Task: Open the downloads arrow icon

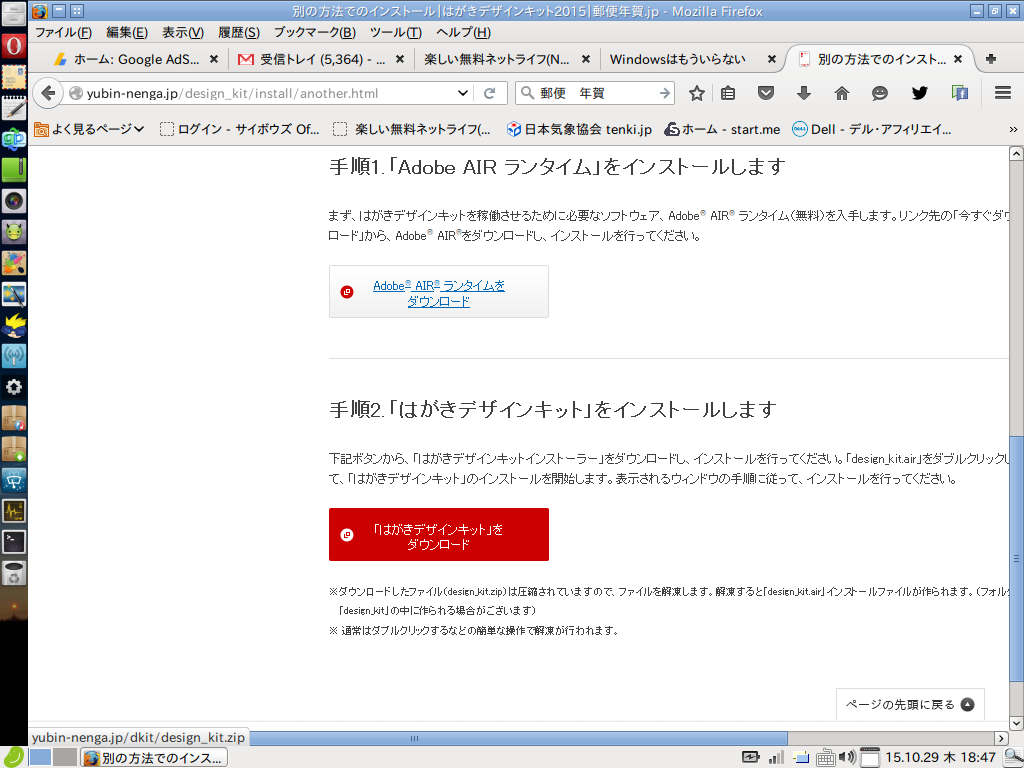Action: pos(804,93)
